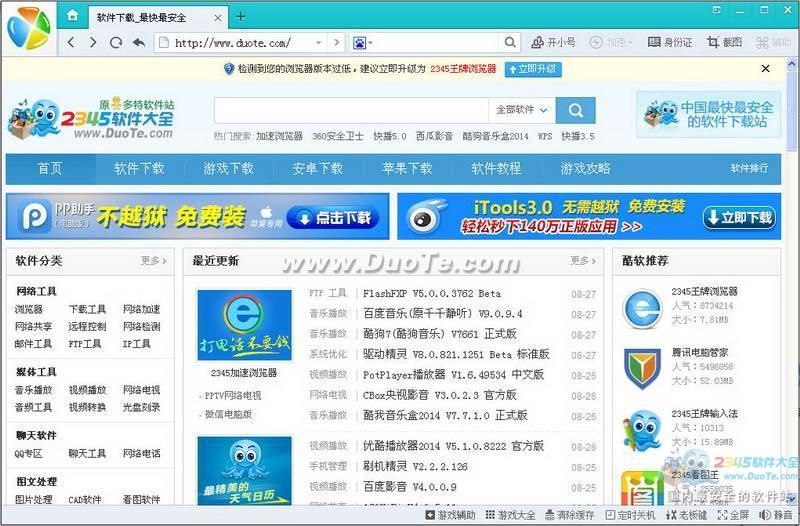The height and width of the screenshot is (526, 800).
Task: Click the 腾讯电脑管家 shield icon
Action: [x=642, y=368]
